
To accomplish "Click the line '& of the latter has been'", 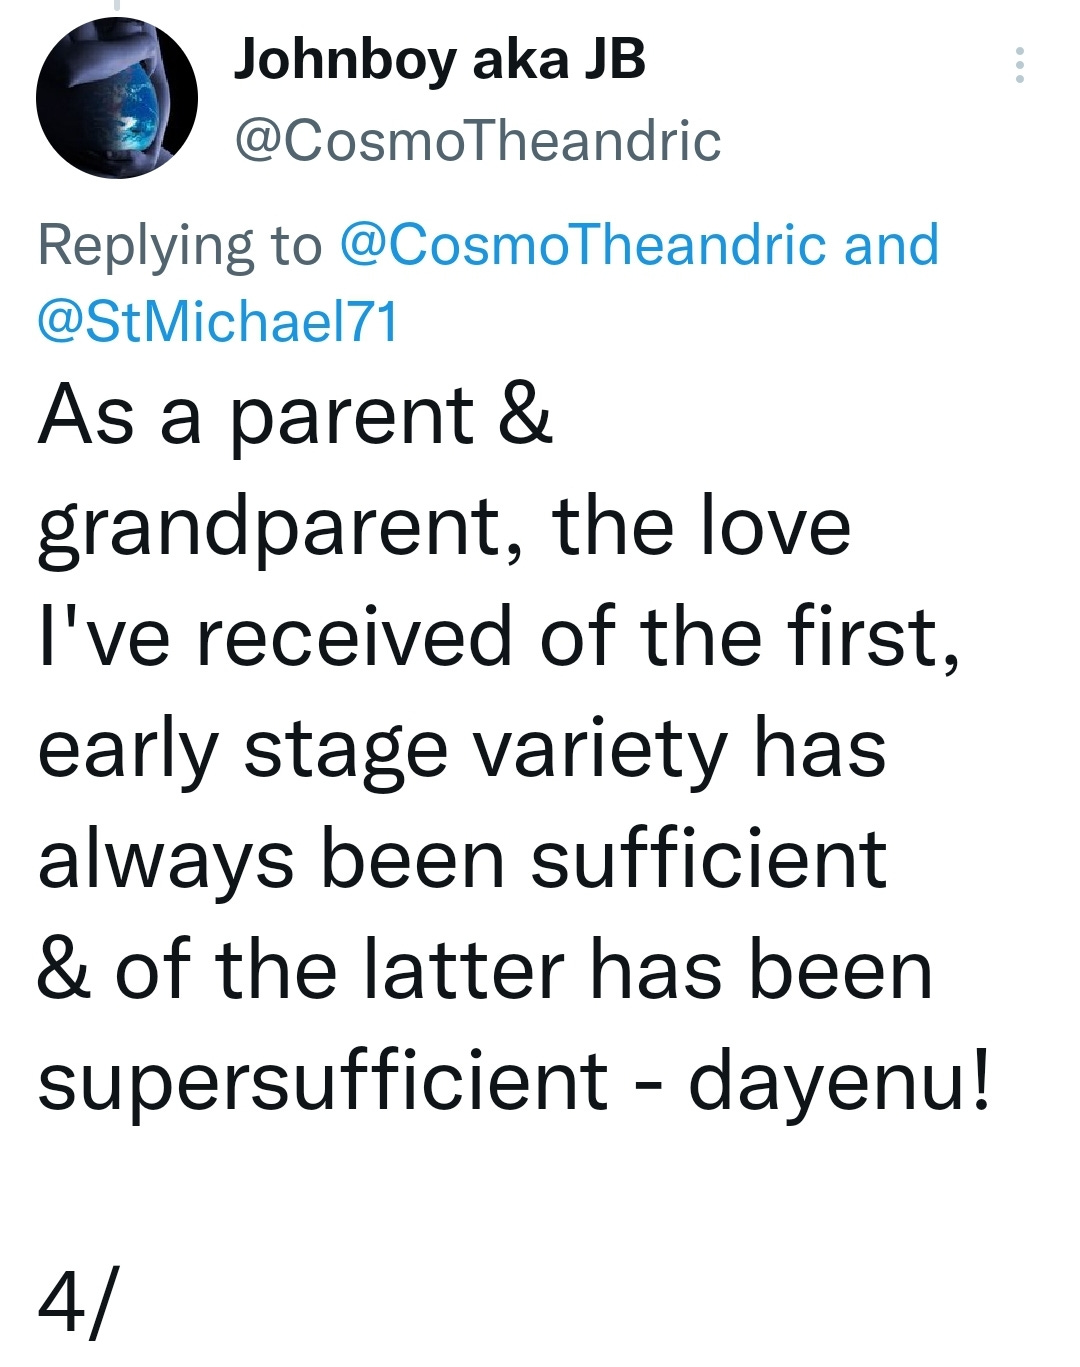I will point(485,972).
